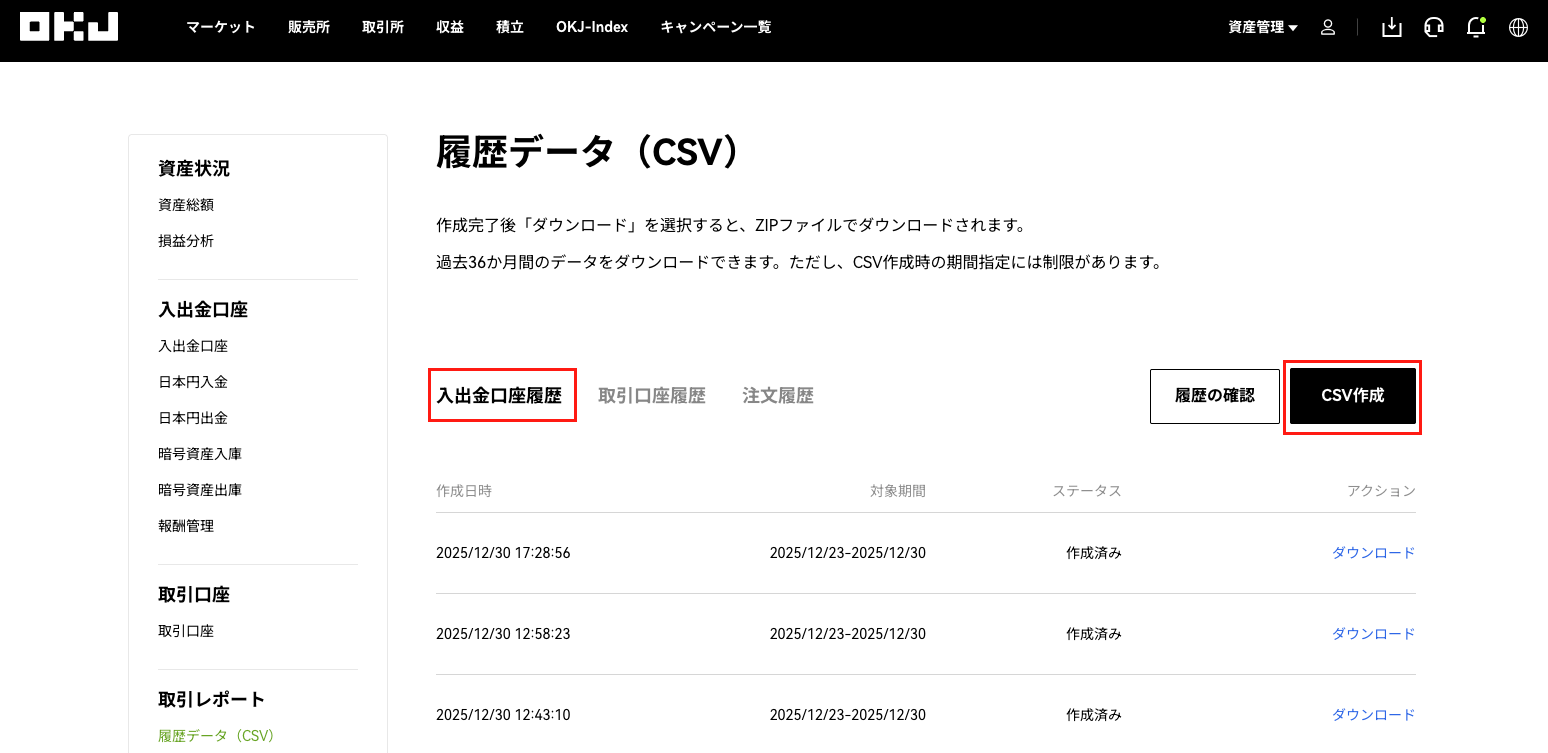Open customer support headset icon
1548x753 pixels.
(1434, 28)
